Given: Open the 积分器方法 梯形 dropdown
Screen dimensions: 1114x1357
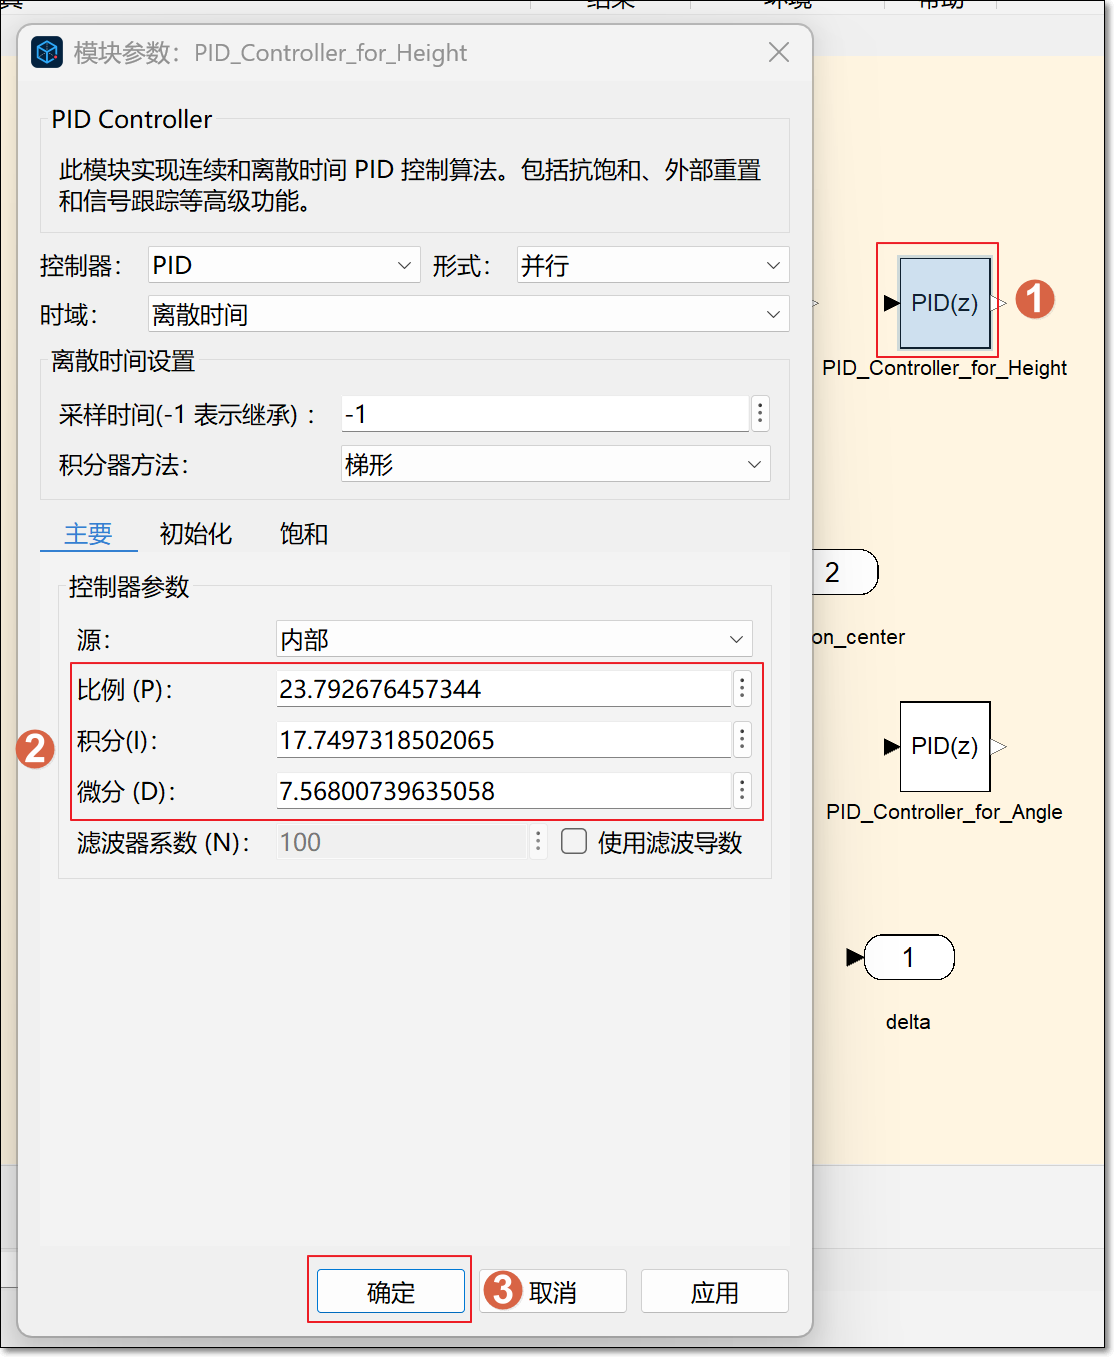Looking at the screenshot, I should click(x=555, y=464).
